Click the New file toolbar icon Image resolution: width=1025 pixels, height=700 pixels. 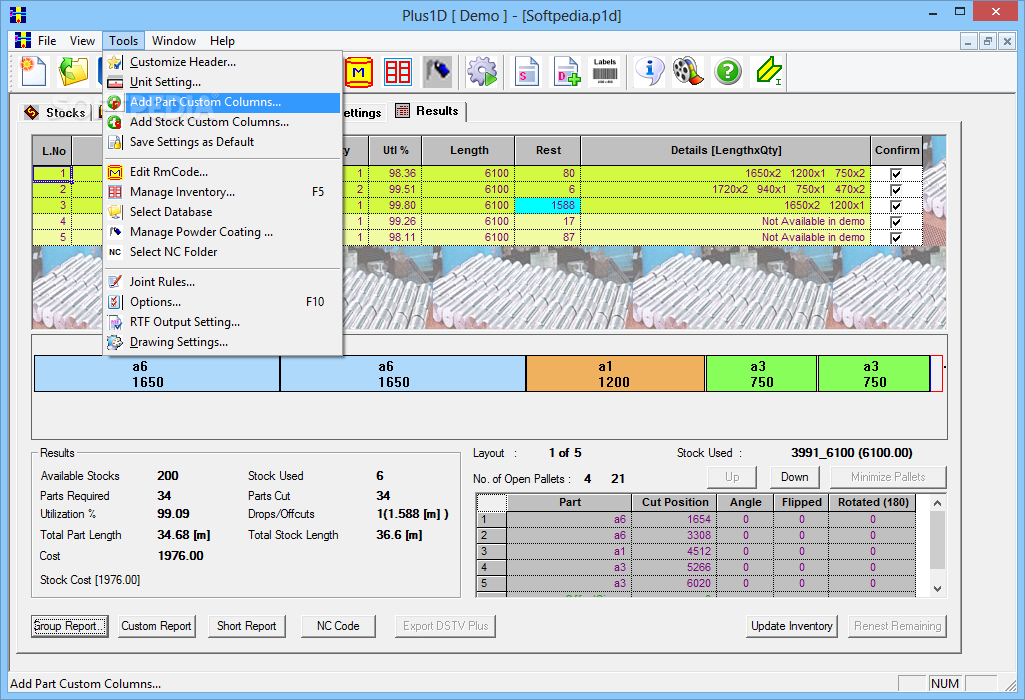point(33,71)
